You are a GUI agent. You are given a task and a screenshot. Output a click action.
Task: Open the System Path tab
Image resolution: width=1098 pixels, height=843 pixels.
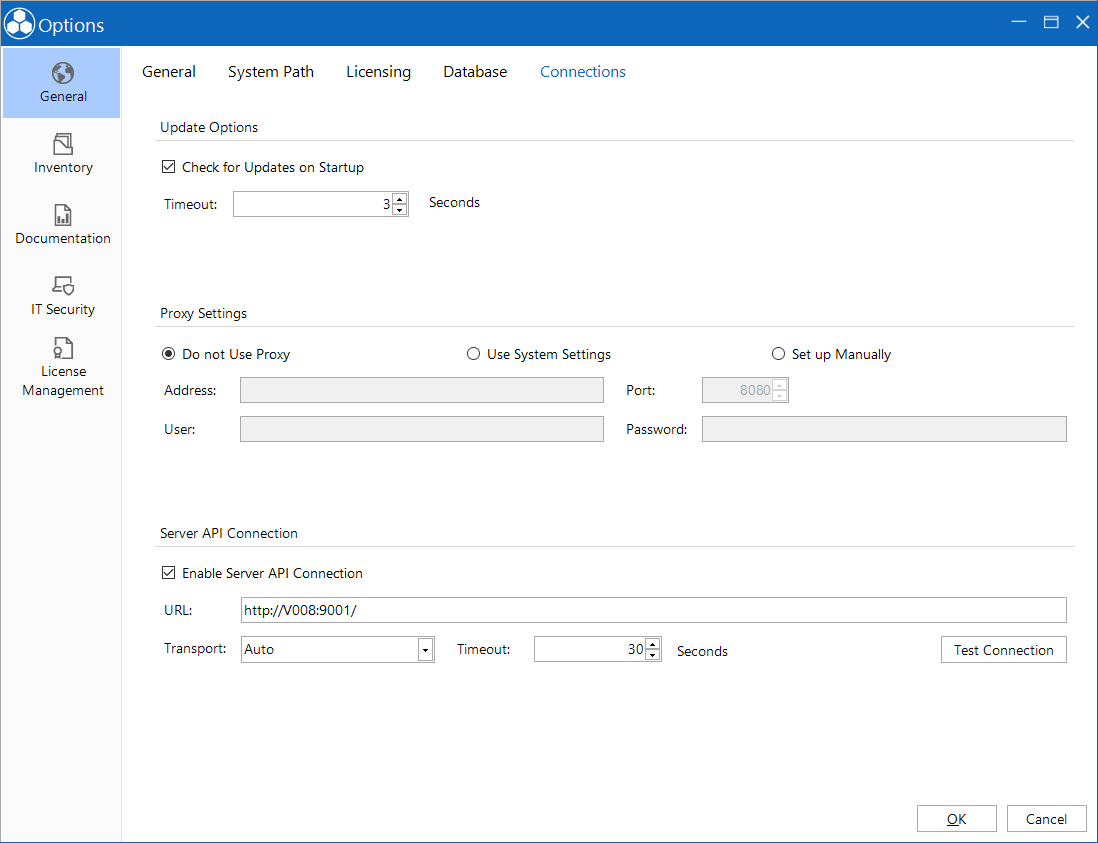tap(271, 72)
